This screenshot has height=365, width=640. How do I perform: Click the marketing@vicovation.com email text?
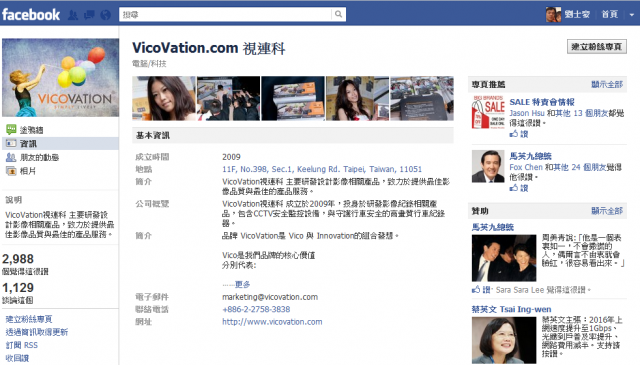(270, 297)
